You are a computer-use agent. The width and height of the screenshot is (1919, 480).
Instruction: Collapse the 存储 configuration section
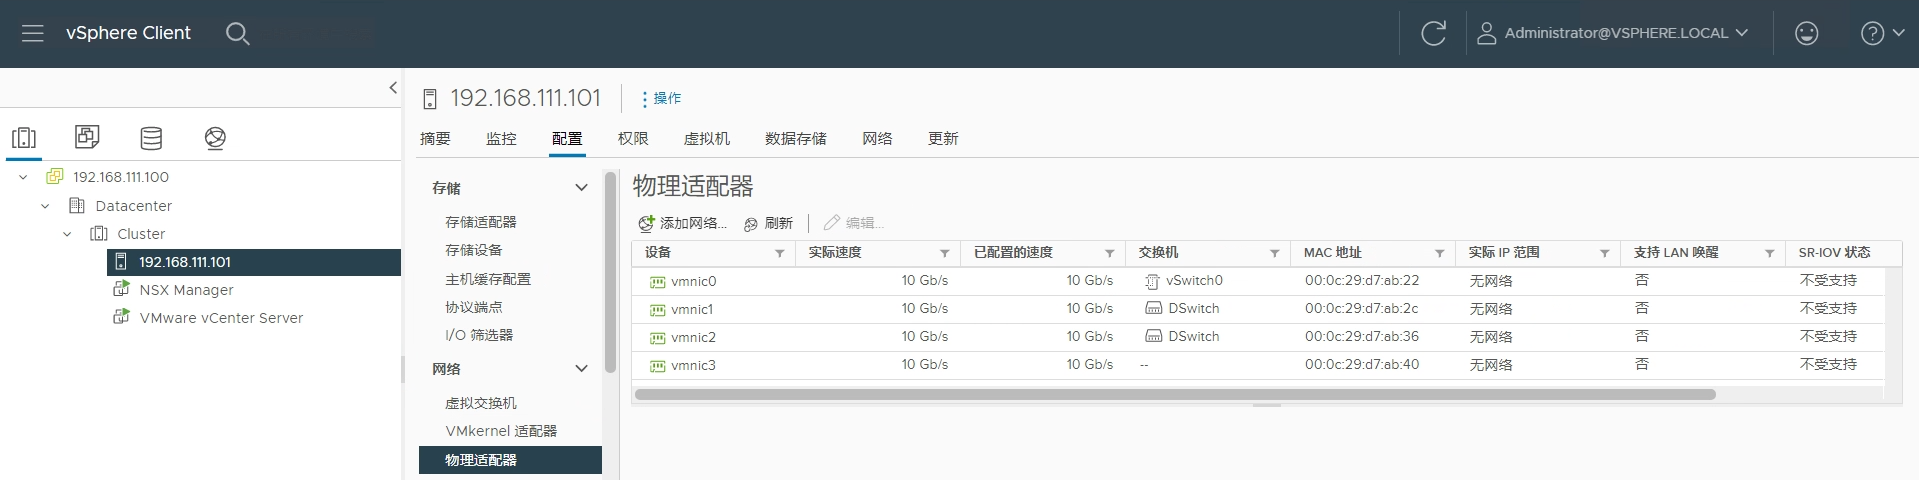[581, 188]
